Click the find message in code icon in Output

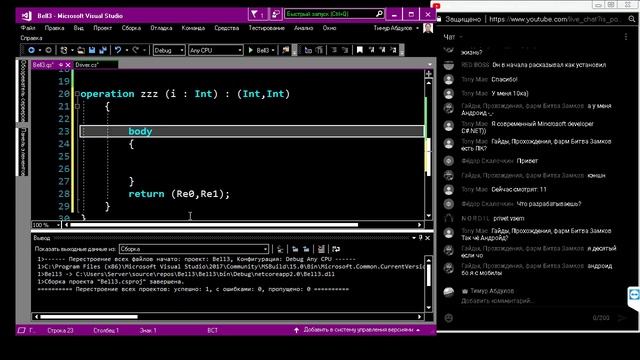coord(280,249)
